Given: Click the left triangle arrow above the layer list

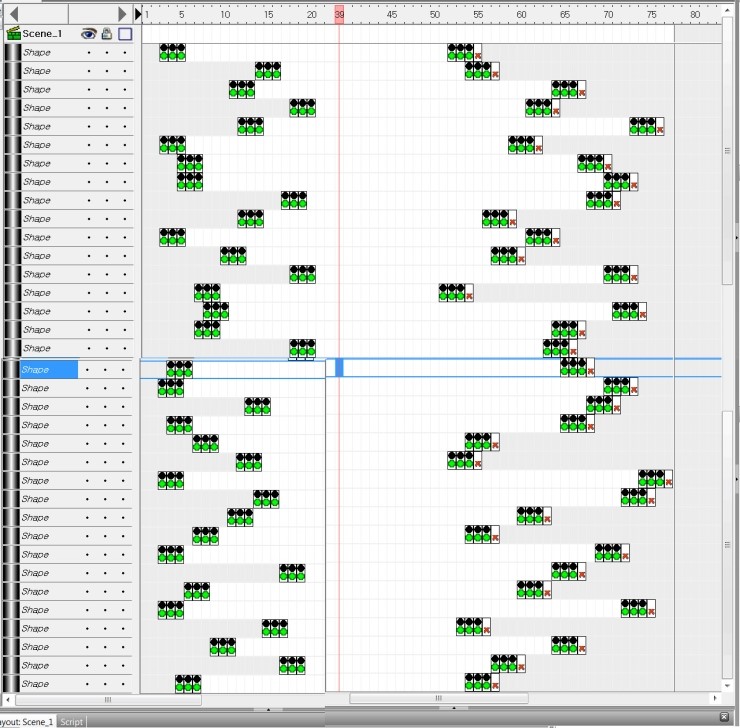Looking at the screenshot, I should 14,14.
